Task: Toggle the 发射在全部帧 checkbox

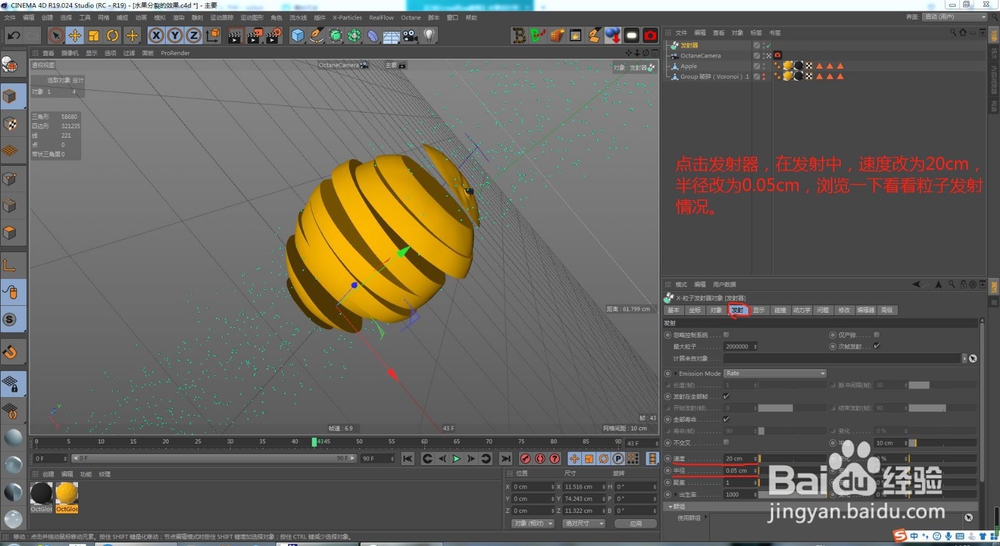Action: (726, 396)
